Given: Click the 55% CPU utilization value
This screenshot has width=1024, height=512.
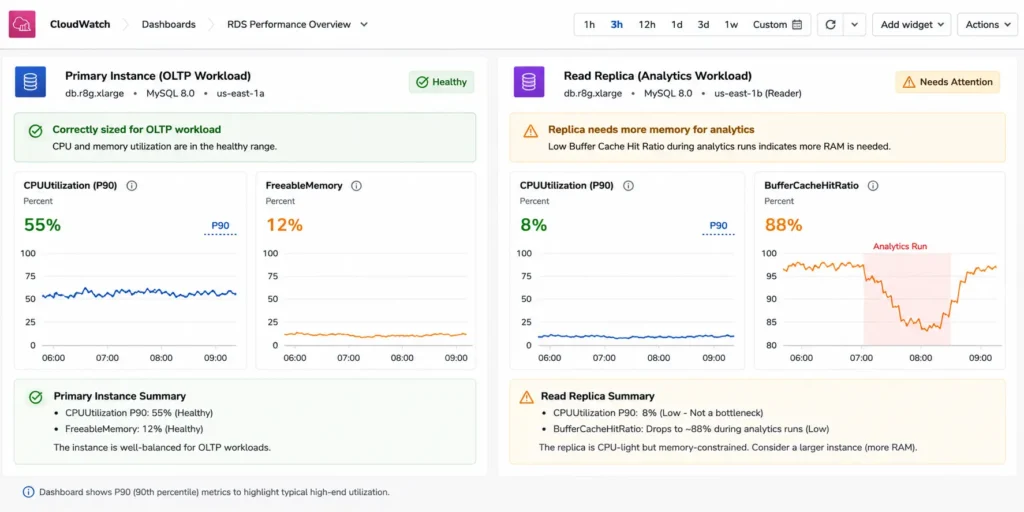Looking at the screenshot, I should [42, 225].
